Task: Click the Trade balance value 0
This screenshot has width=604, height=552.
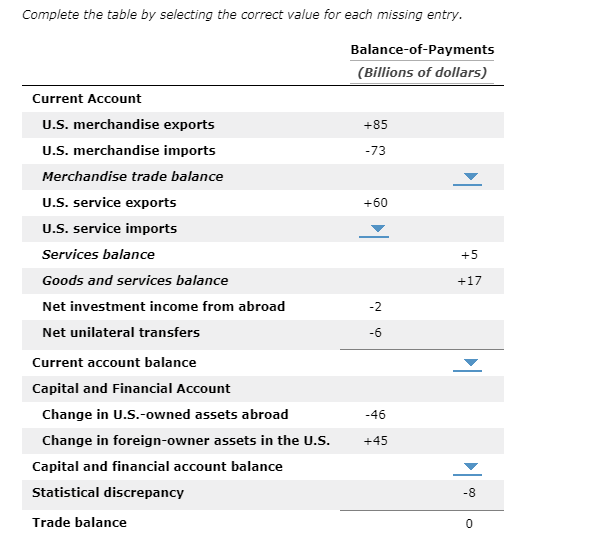Action: 469,523
